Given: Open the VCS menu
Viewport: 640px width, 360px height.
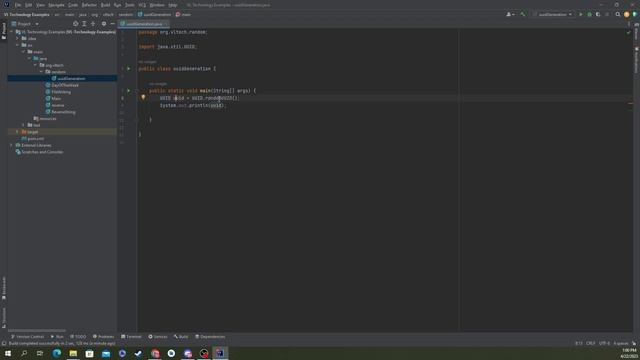Looking at the screenshot, I should tap(142, 5).
